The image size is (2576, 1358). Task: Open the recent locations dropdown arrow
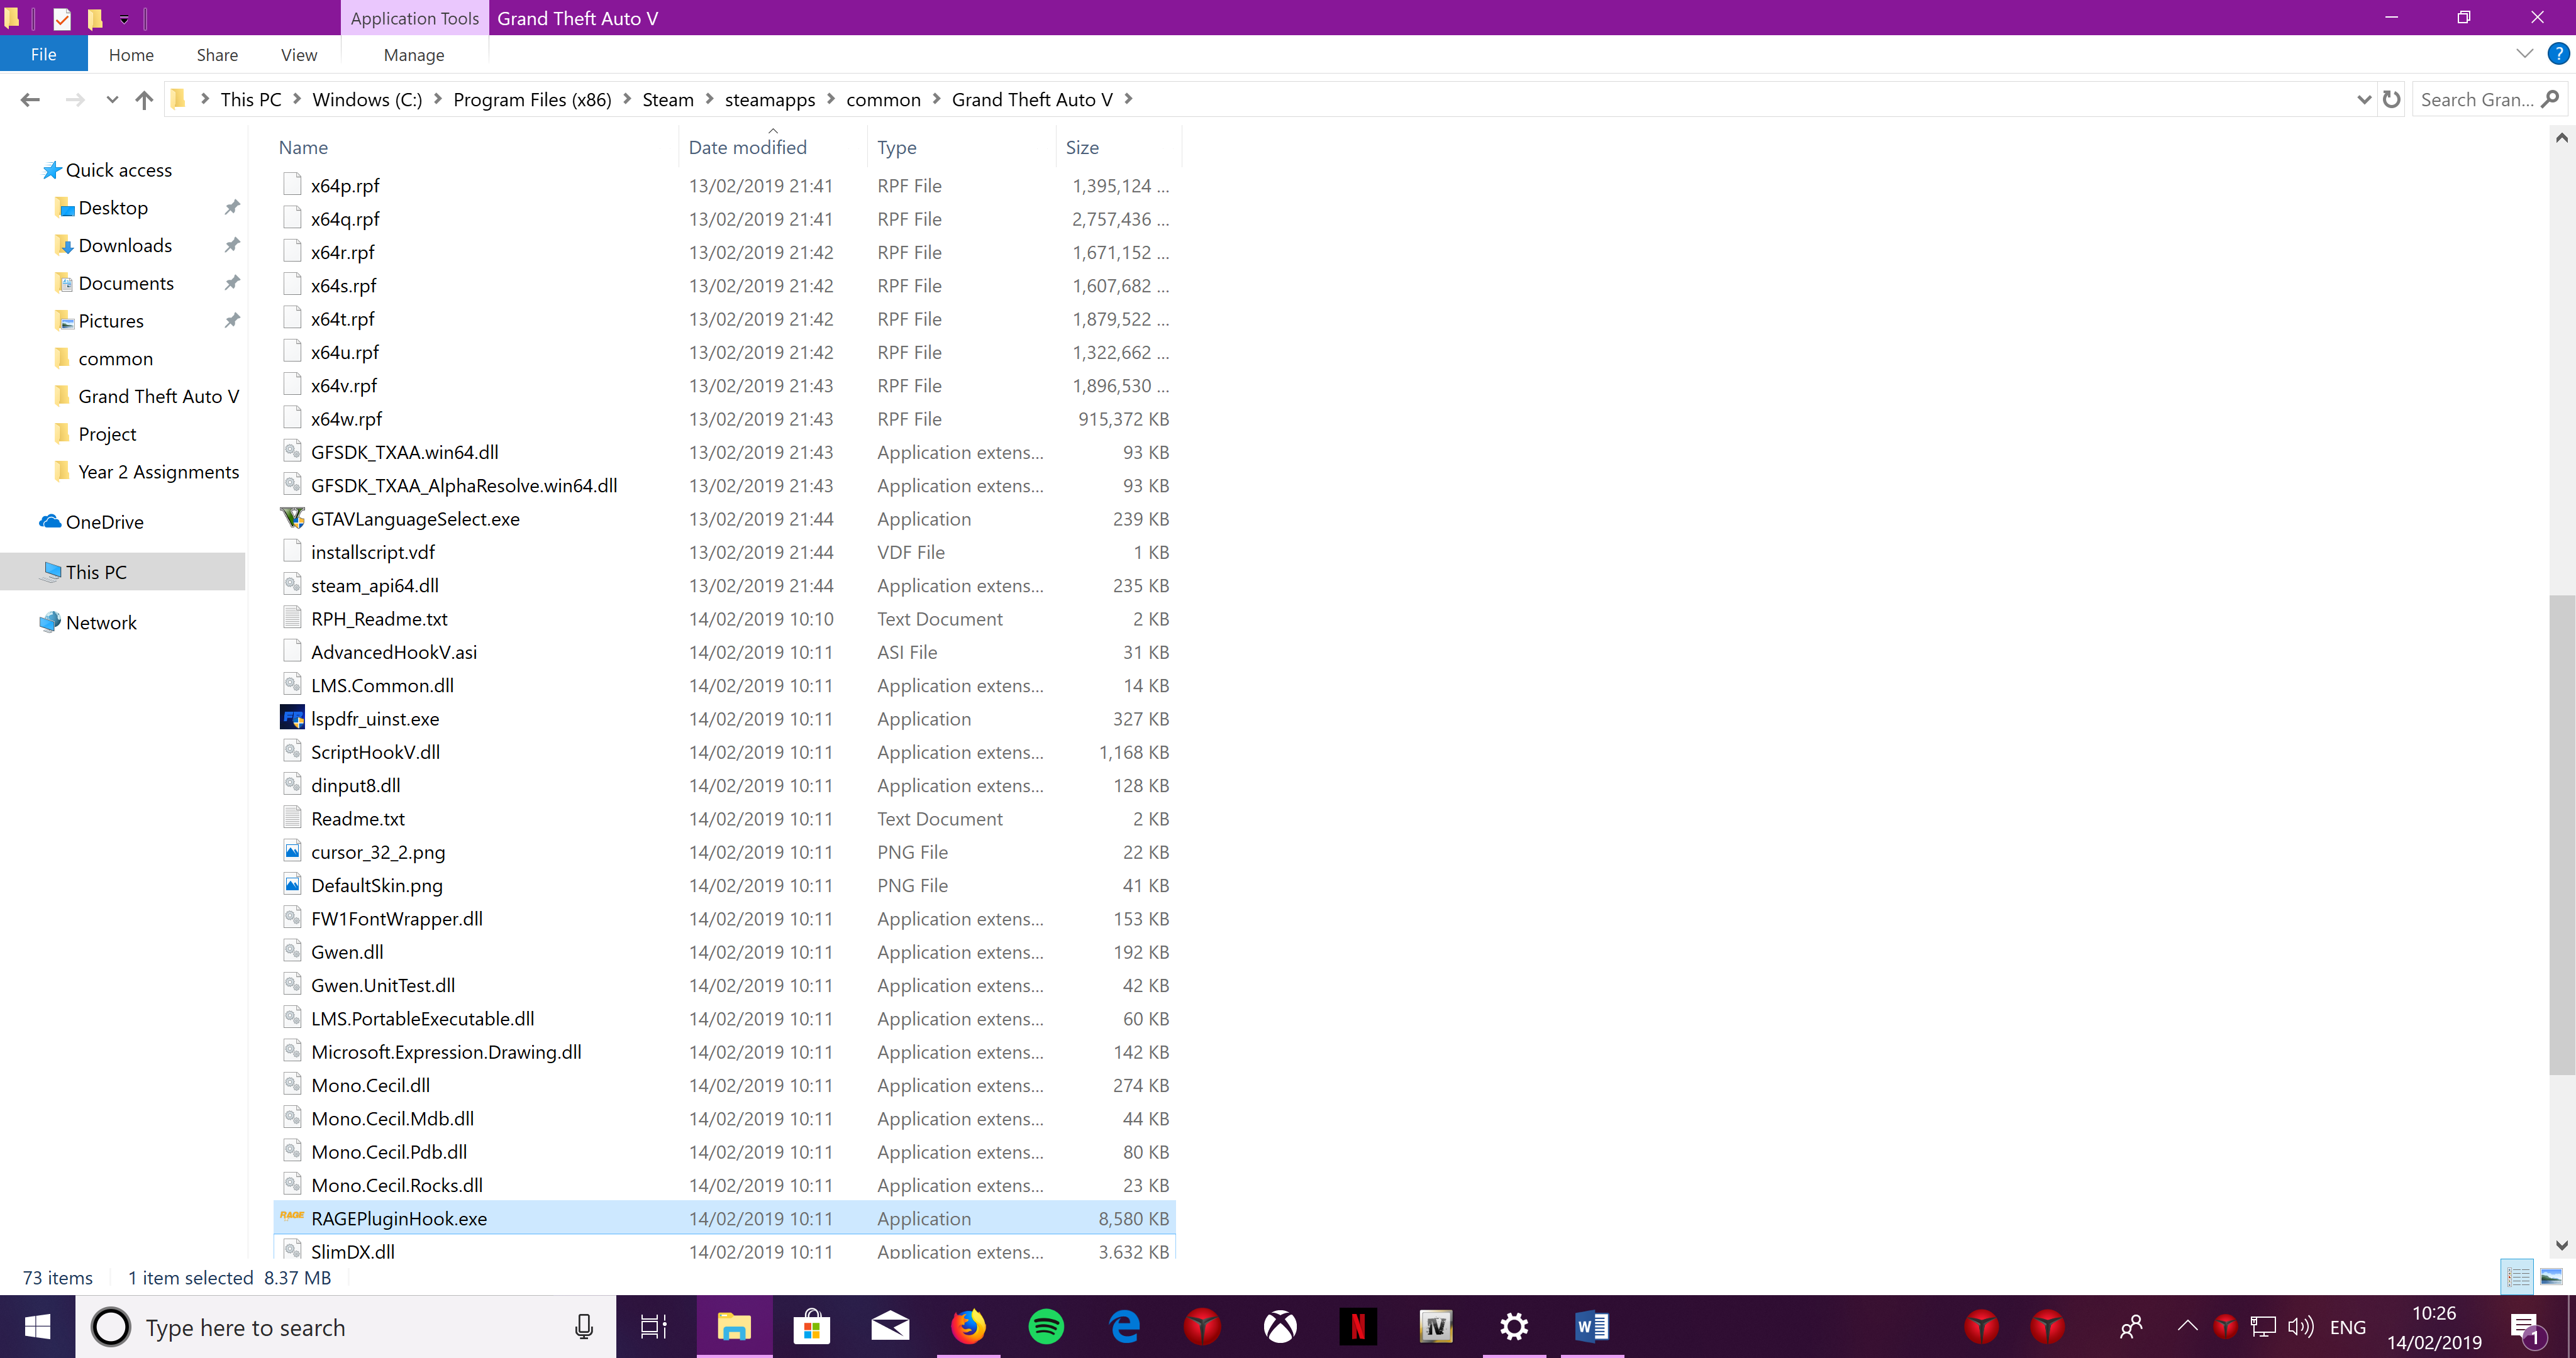tap(112, 100)
